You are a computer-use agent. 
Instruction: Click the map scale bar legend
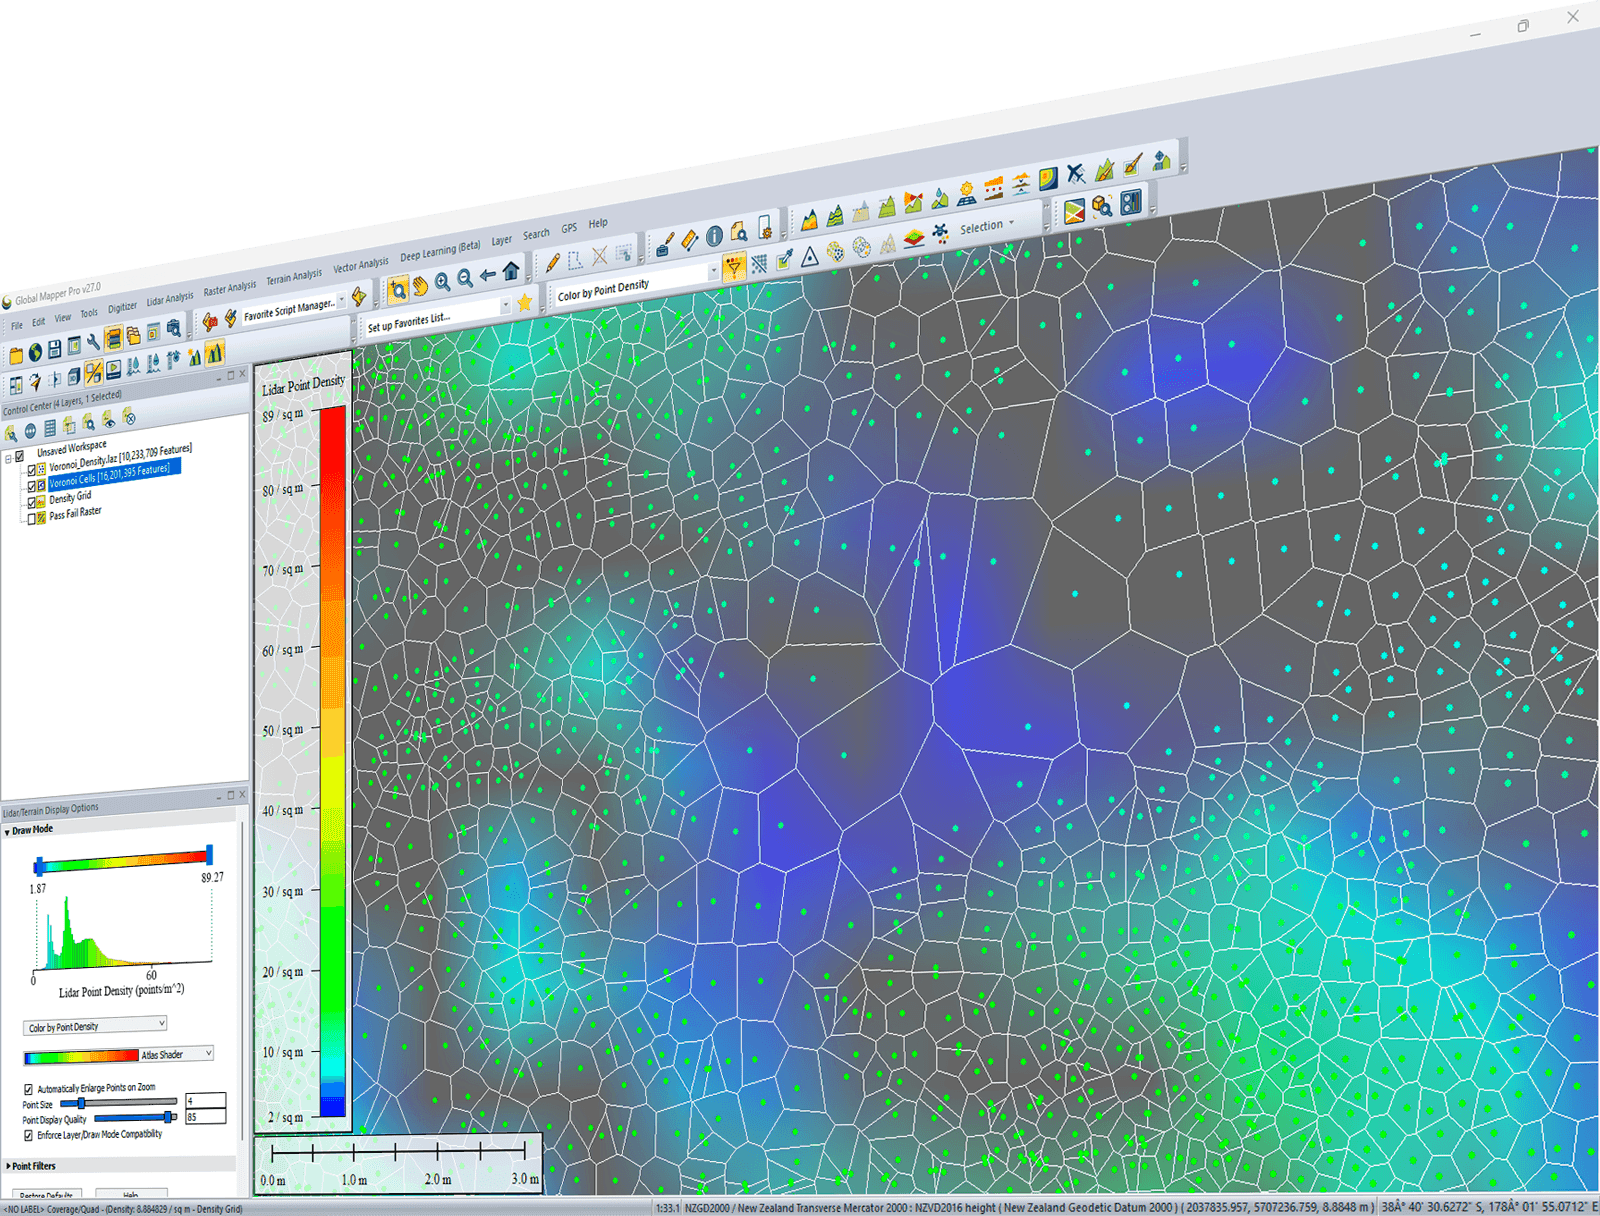[398, 1163]
